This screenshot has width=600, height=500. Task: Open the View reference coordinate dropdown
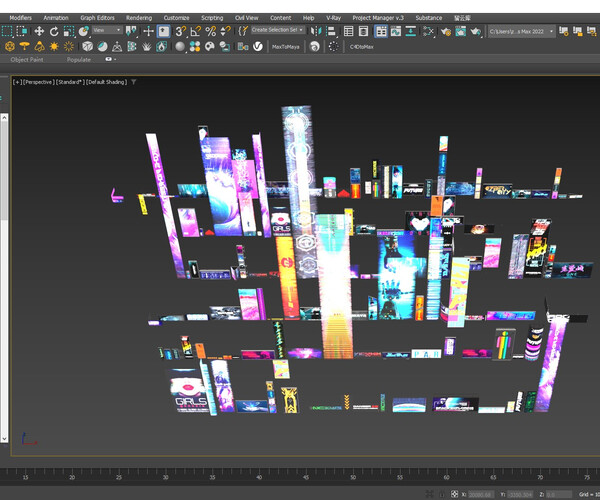pos(107,30)
